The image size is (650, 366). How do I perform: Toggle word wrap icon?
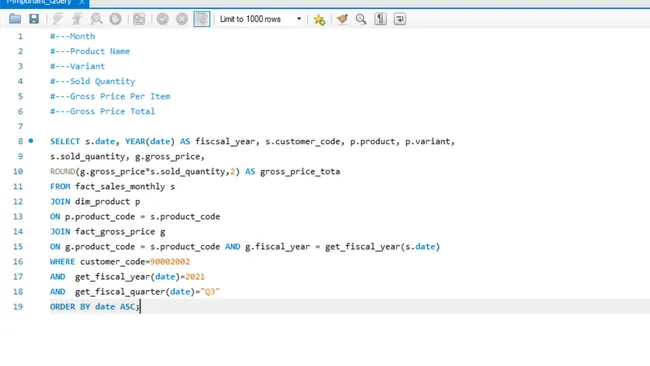(400, 19)
